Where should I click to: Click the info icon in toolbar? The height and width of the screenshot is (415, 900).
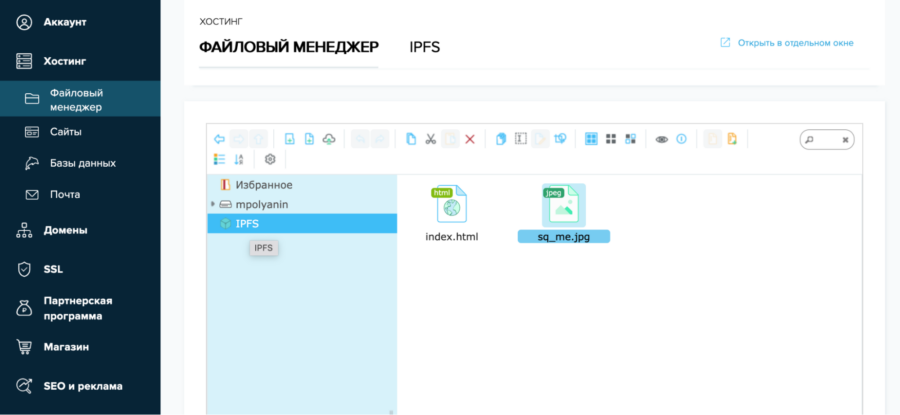tap(681, 139)
